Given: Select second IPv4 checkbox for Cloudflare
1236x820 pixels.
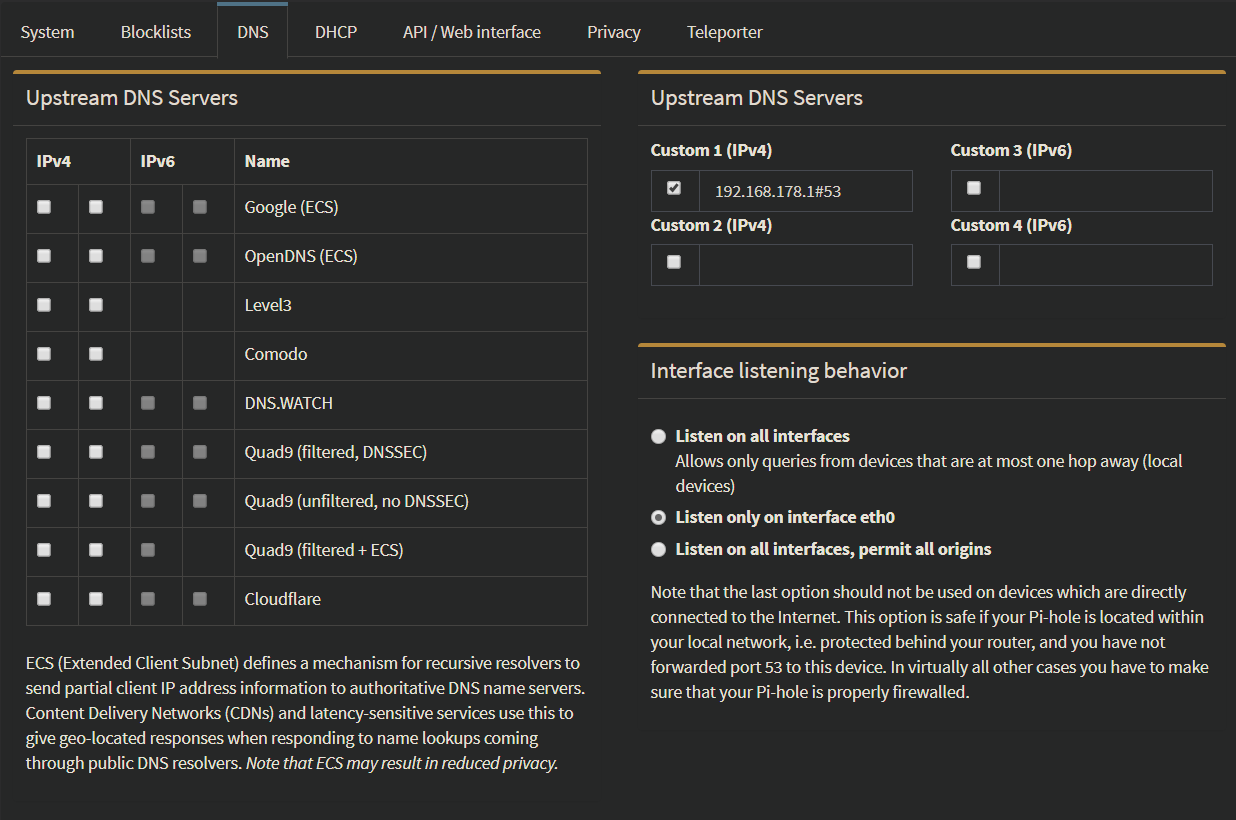Looking at the screenshot, I should tap(96, 599).
